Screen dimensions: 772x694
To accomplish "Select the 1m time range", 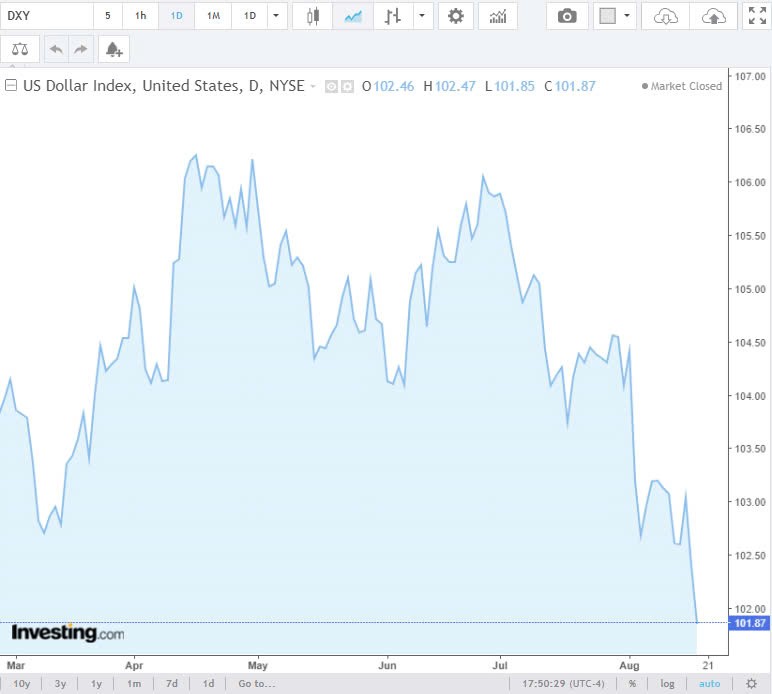I will point(134,684).
